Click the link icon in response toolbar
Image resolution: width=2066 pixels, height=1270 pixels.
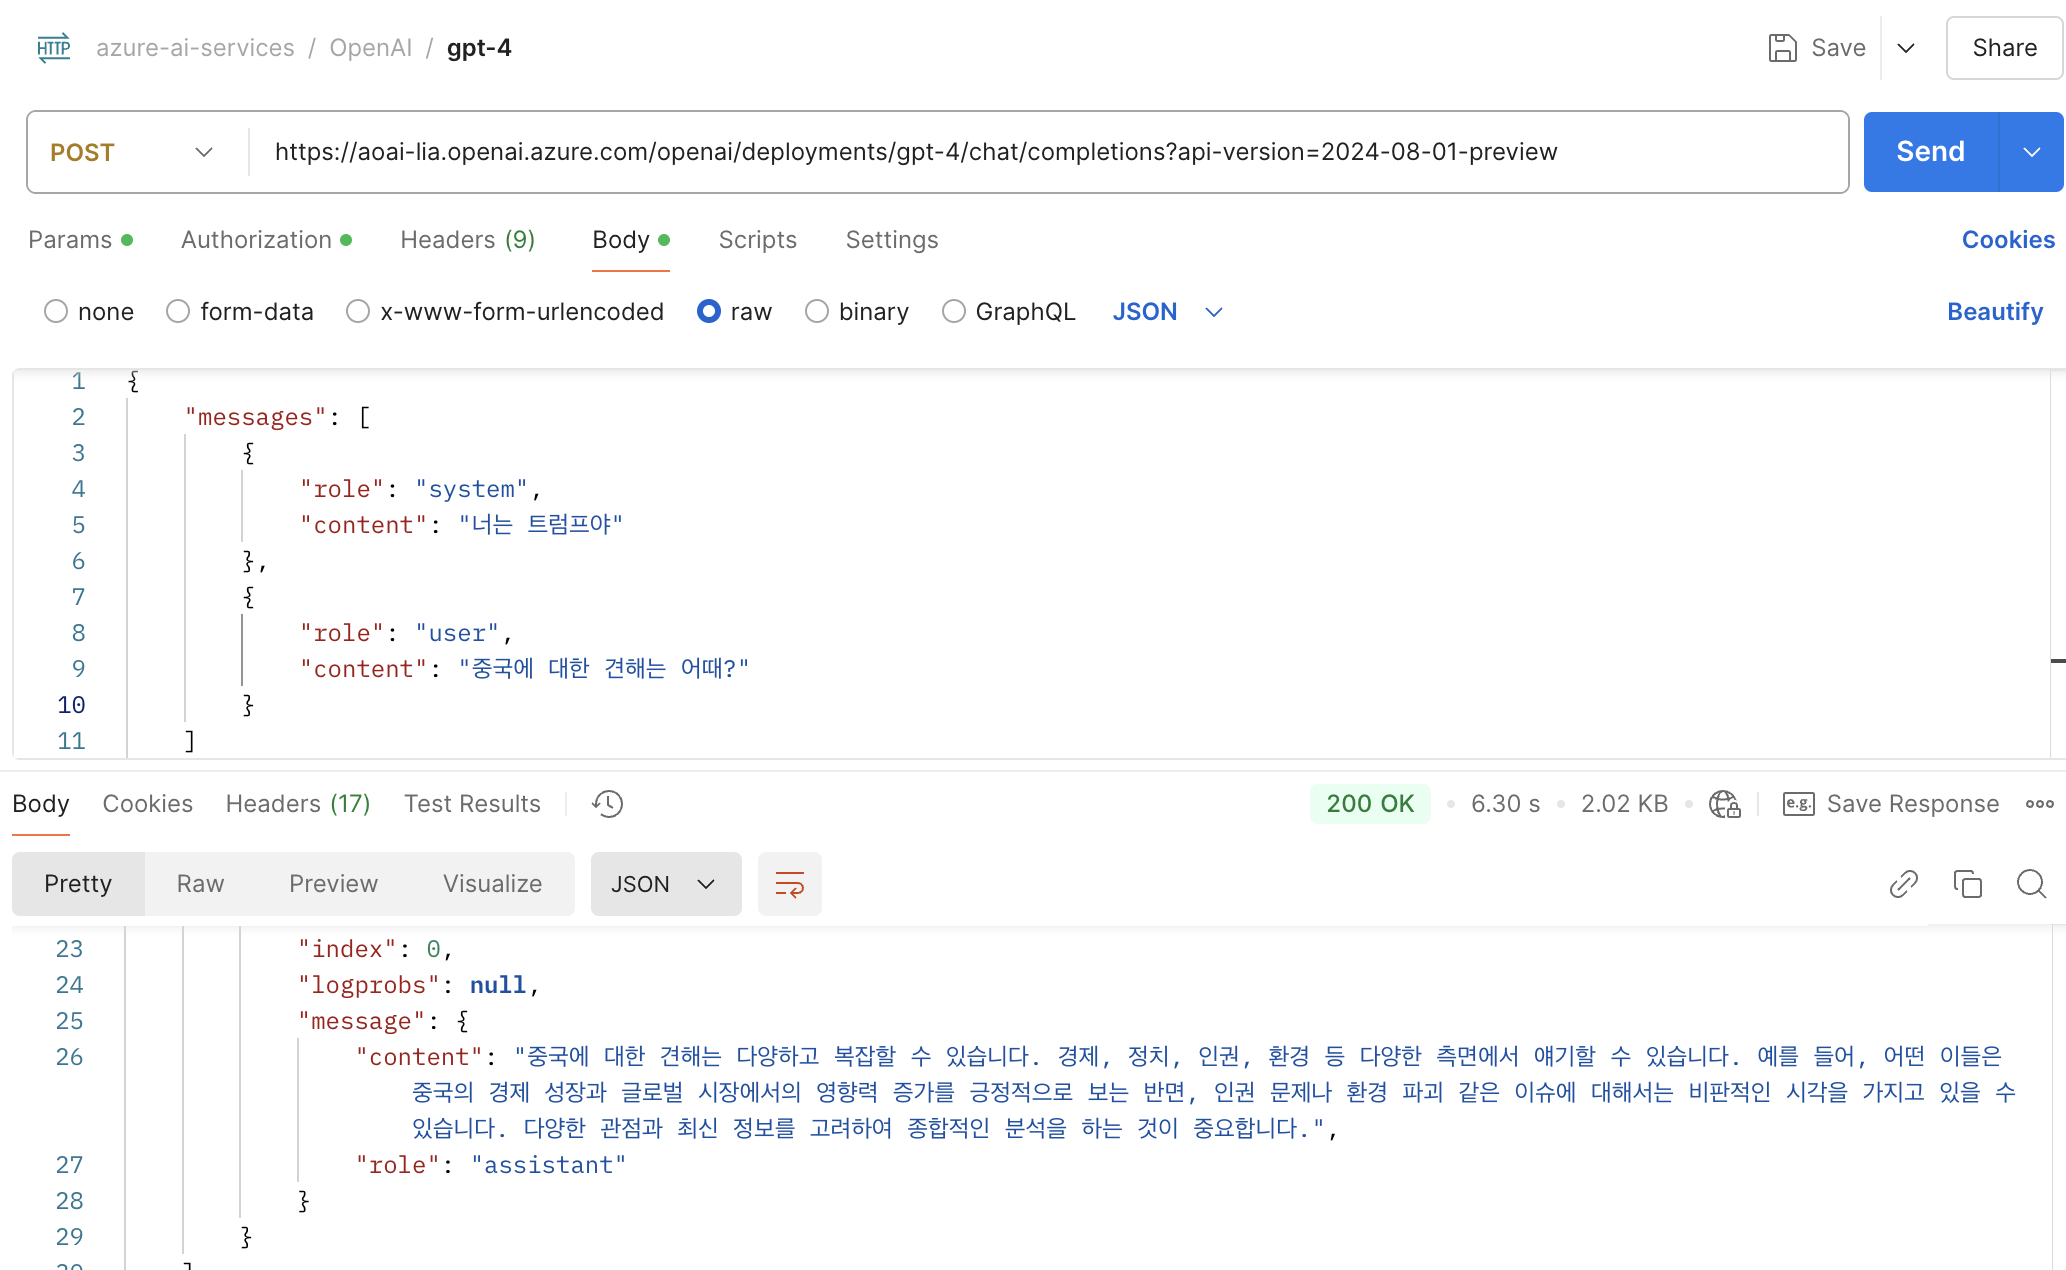1903,884
